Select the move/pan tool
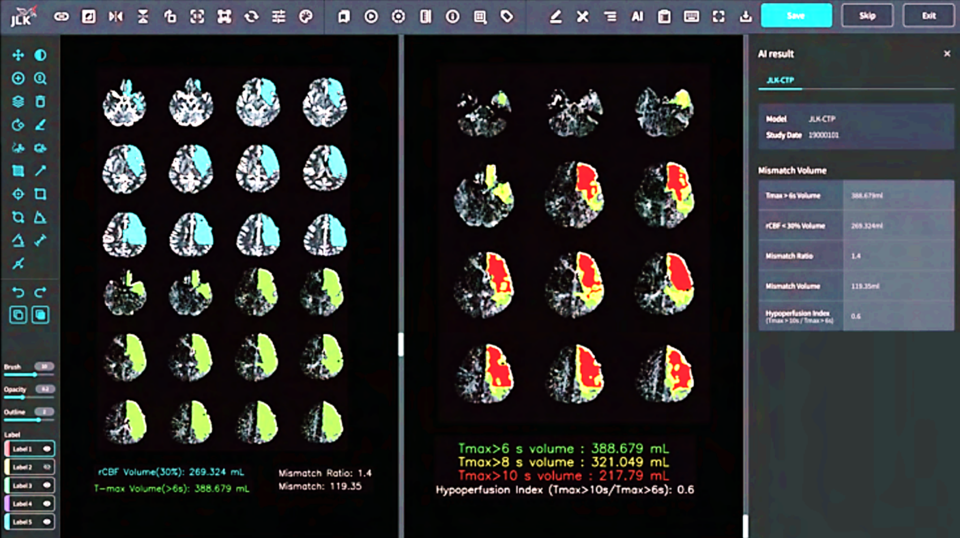Screen dimensions: 960x538 [x=18, y=55]
